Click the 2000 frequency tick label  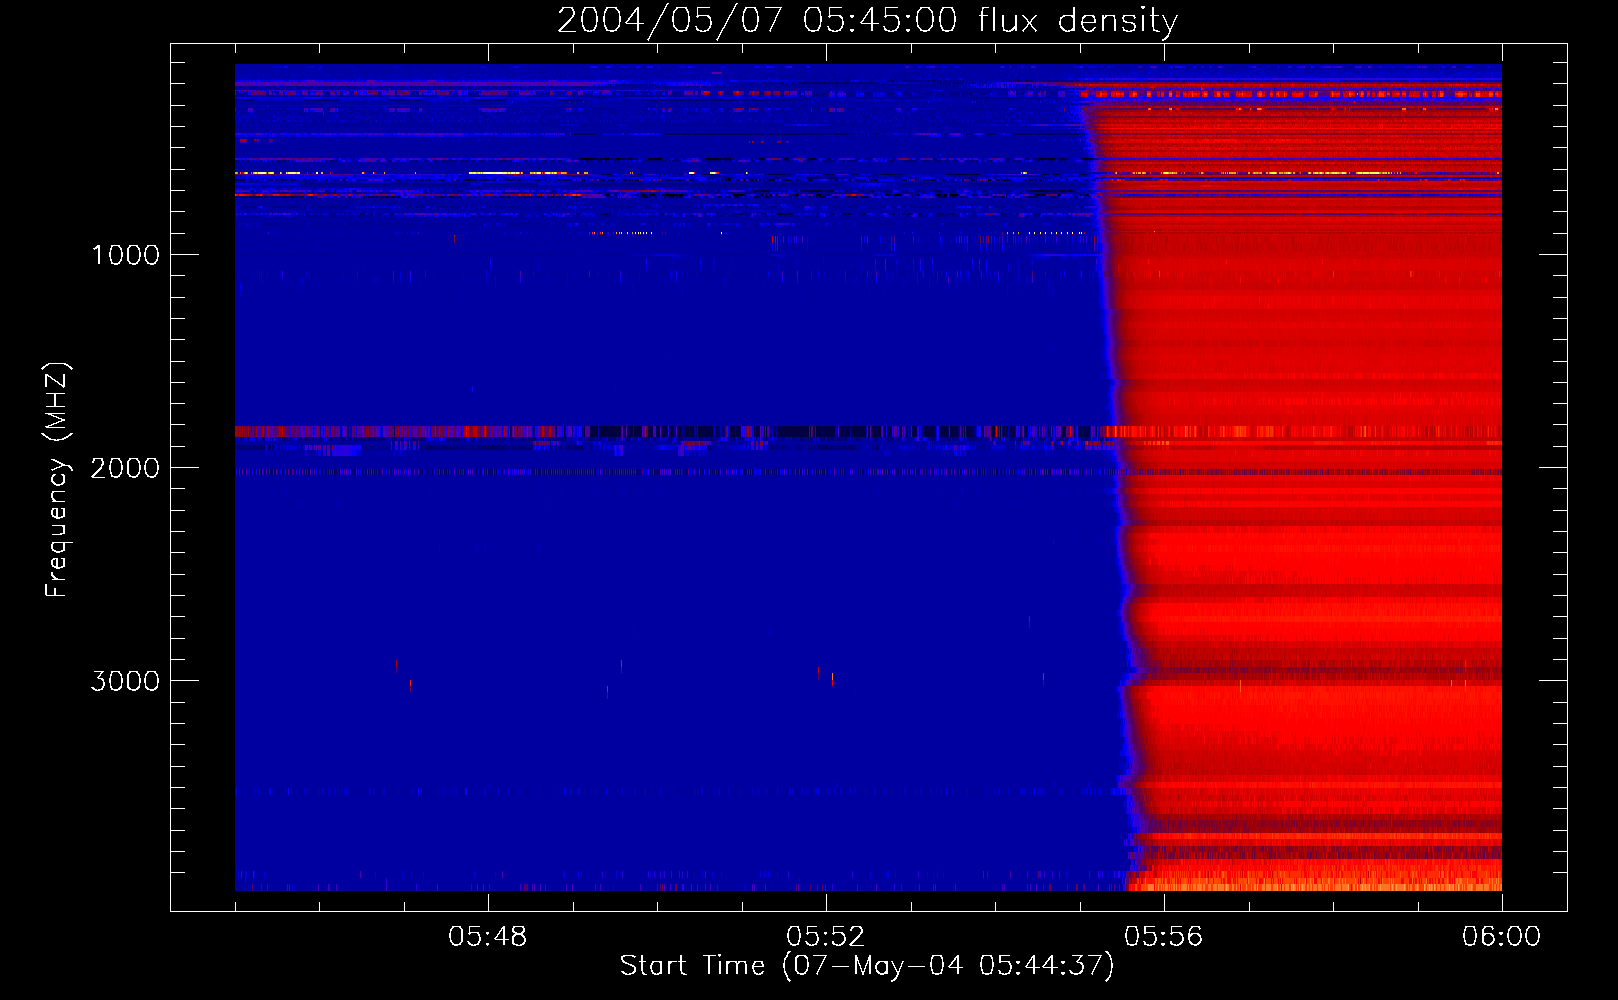pyautogui.click(x=125, y=468)
